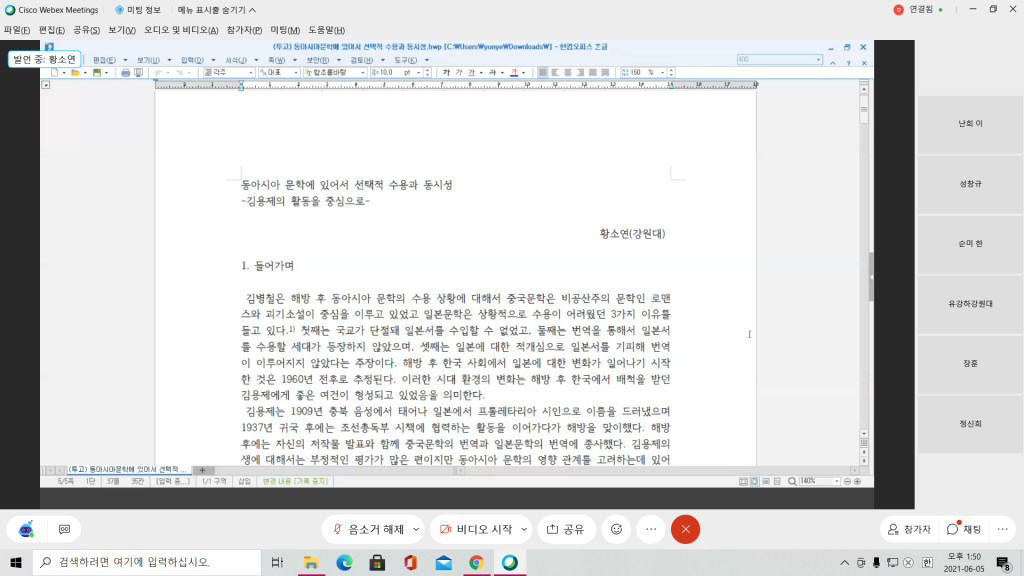Open the 검토(H) menu in Hangul
1024x576 pixels.
point(362,60)
